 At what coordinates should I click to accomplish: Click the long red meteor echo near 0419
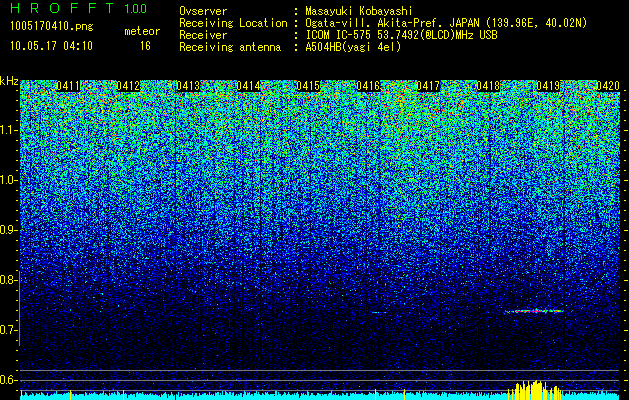point(534,311)
